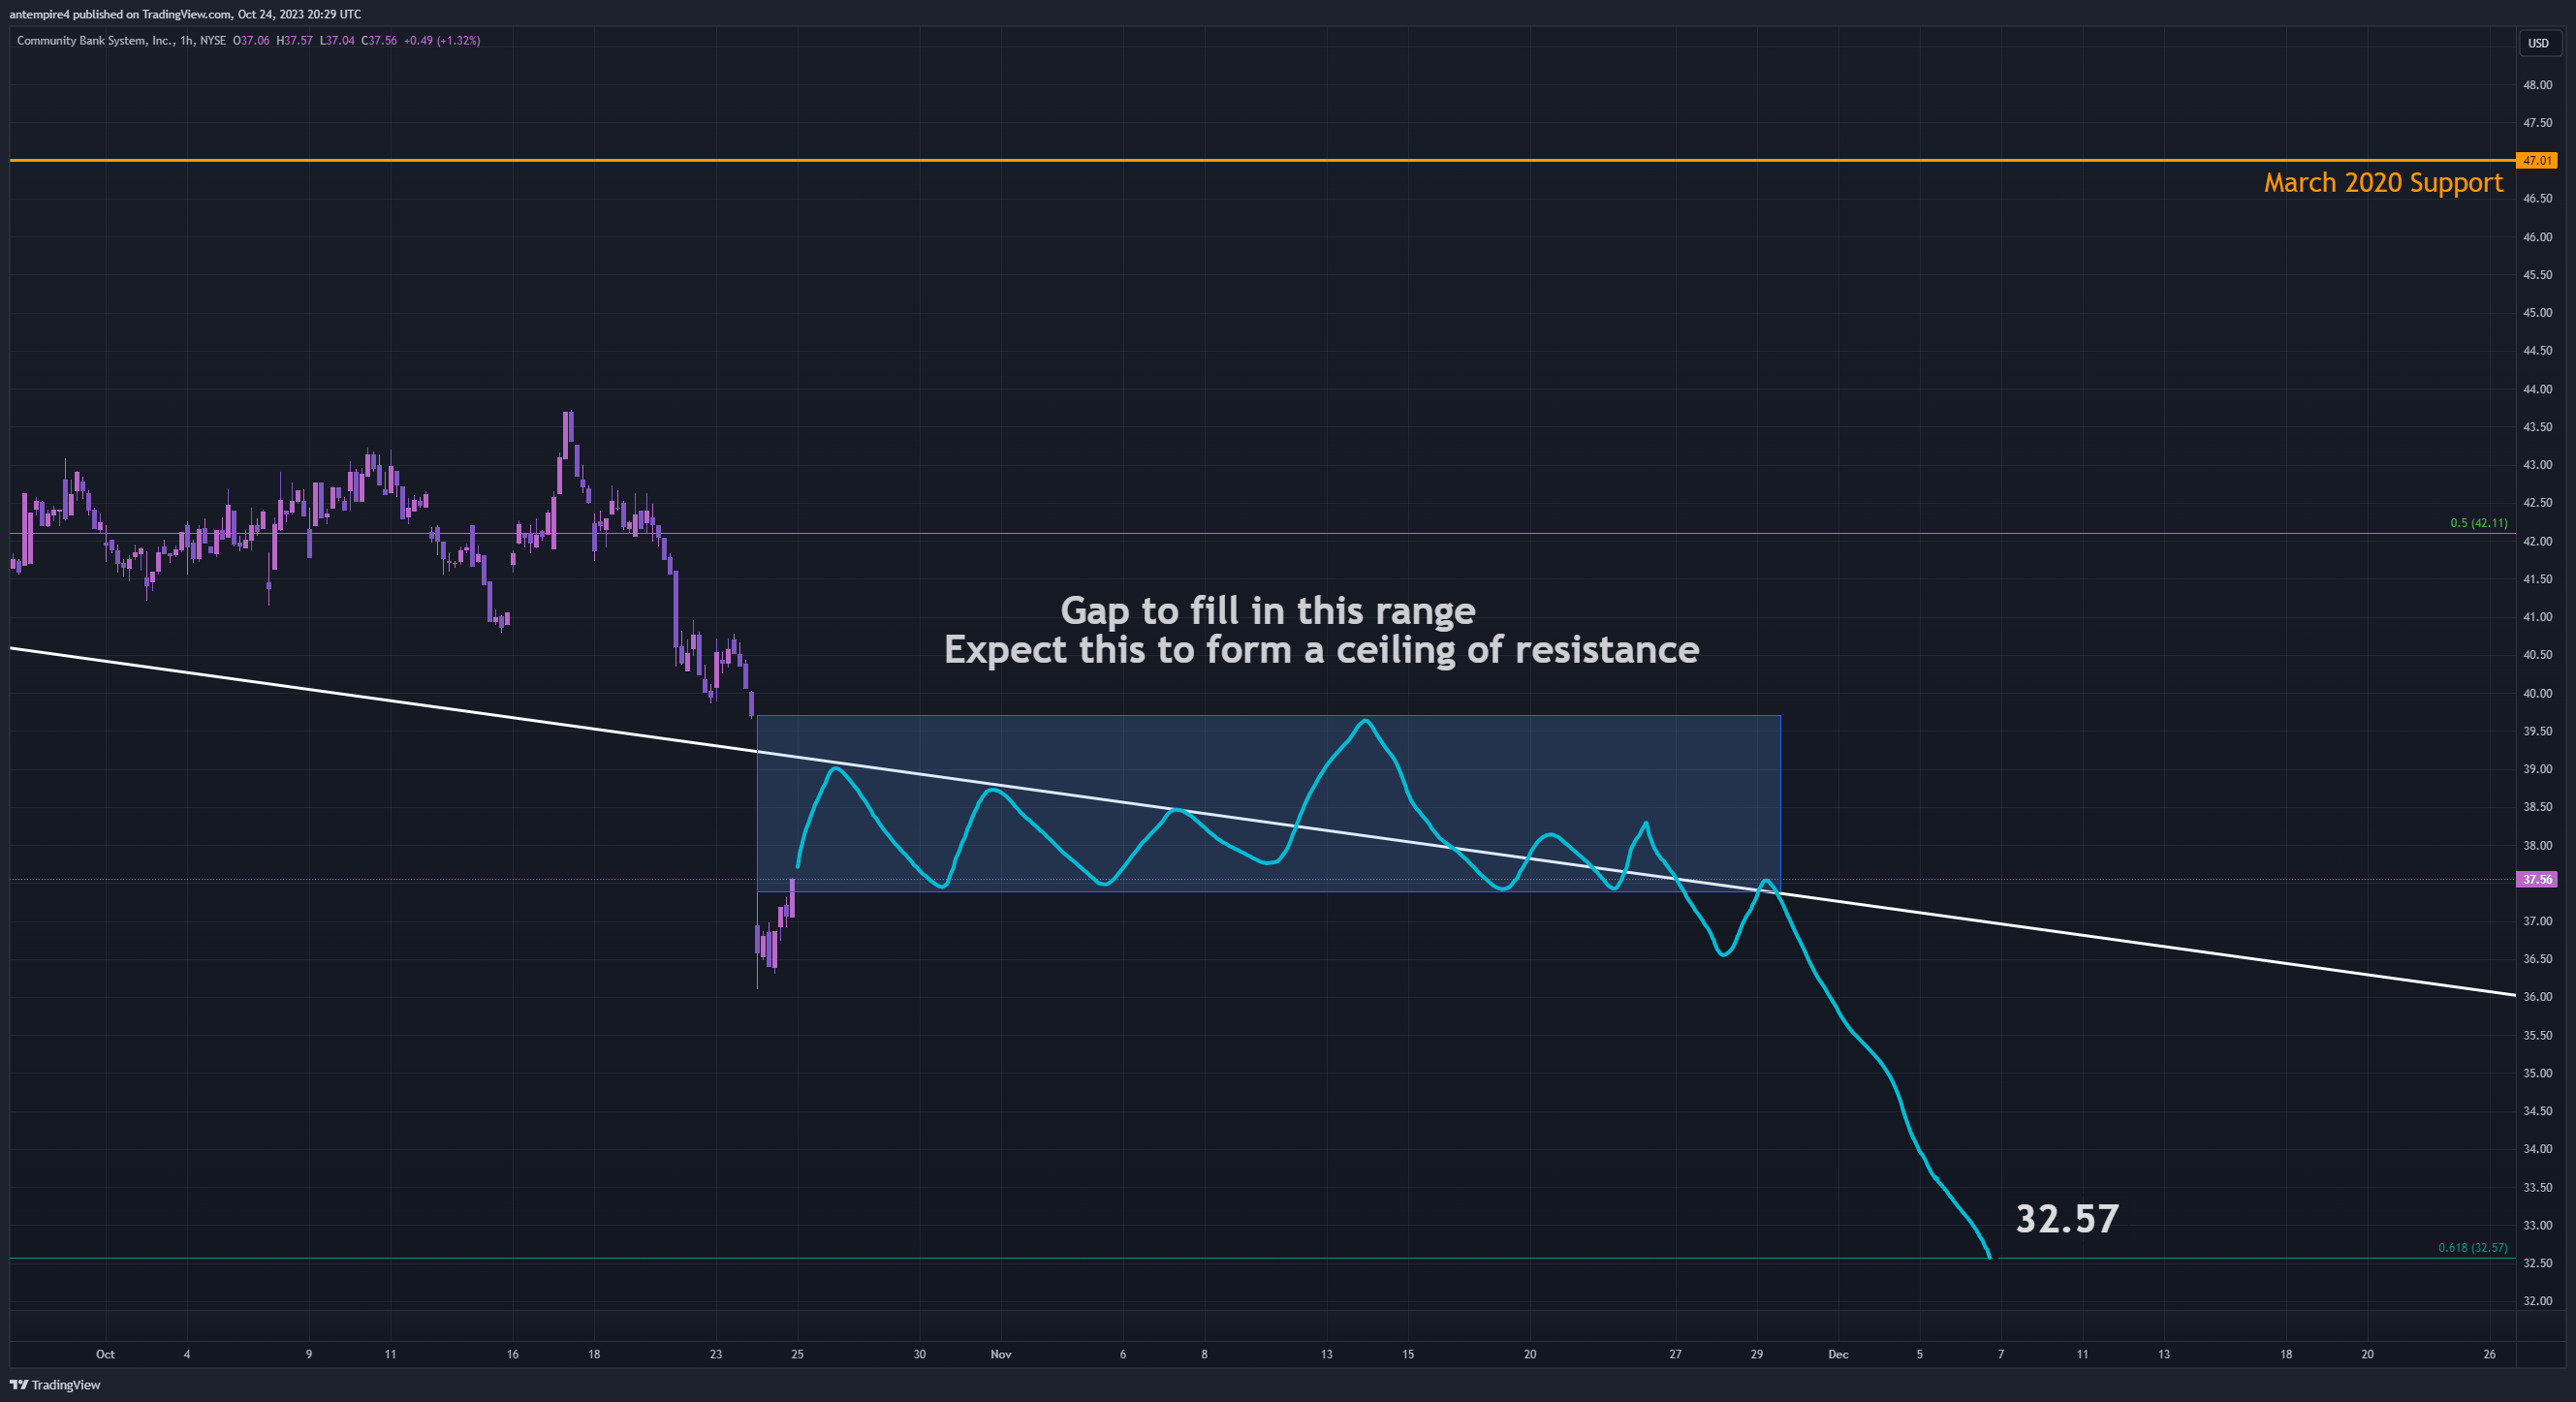Click the 48.00 price axis label
The image size is (2576, 1402).
[x=2537, y=85]
